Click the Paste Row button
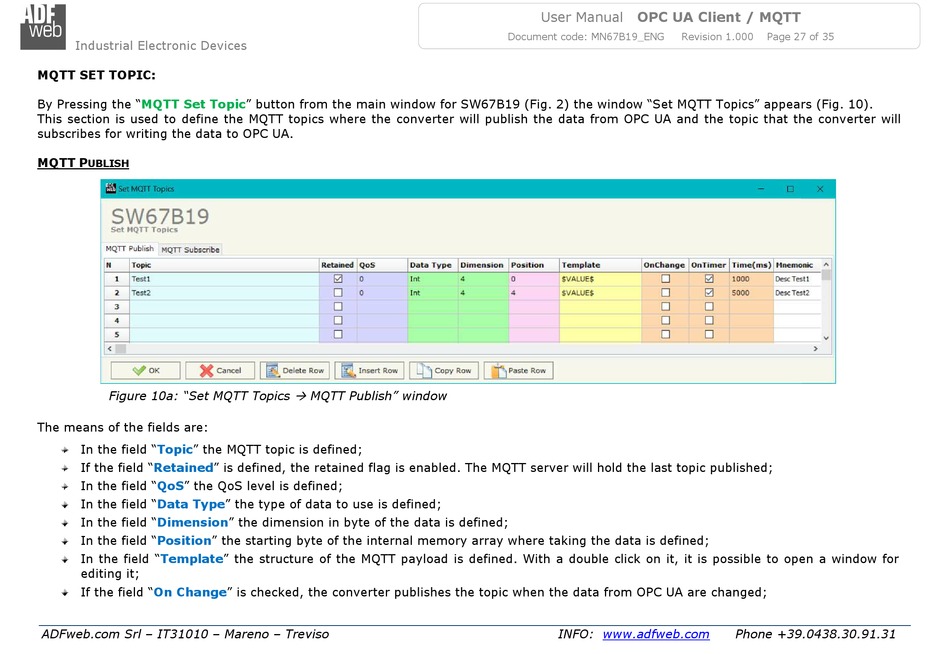Image resolution: width=950 pixels, height=654 pixels. pos(518,370)
